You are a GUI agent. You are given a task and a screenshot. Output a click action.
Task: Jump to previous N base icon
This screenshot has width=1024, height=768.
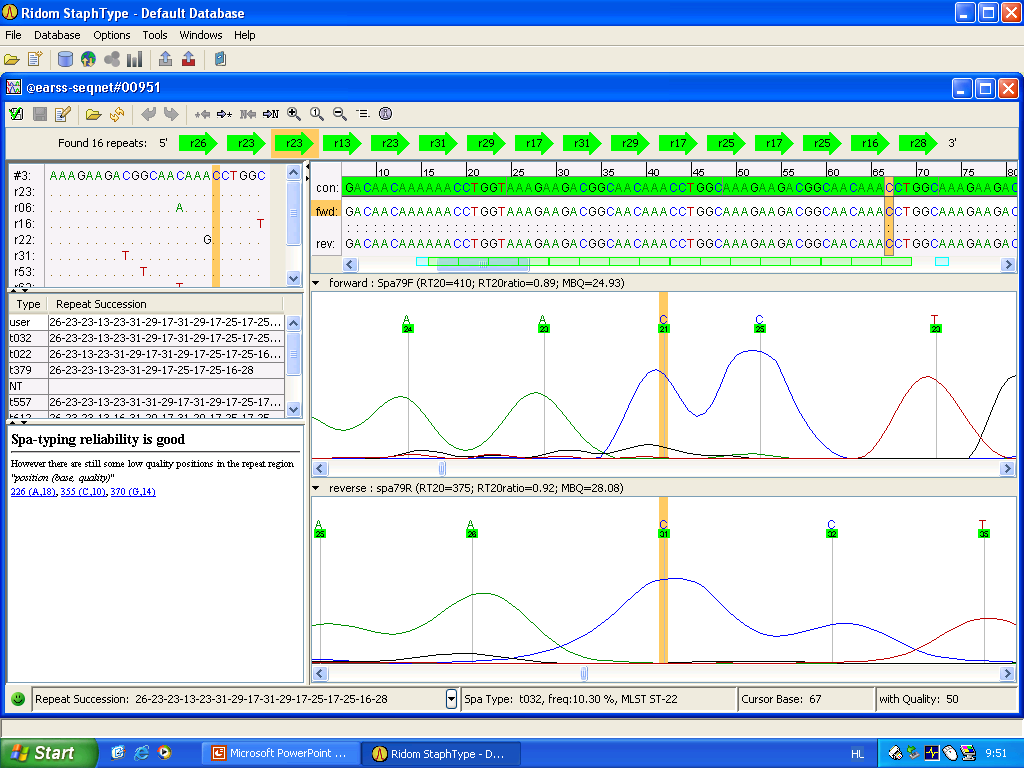click(x=248, y=114)
